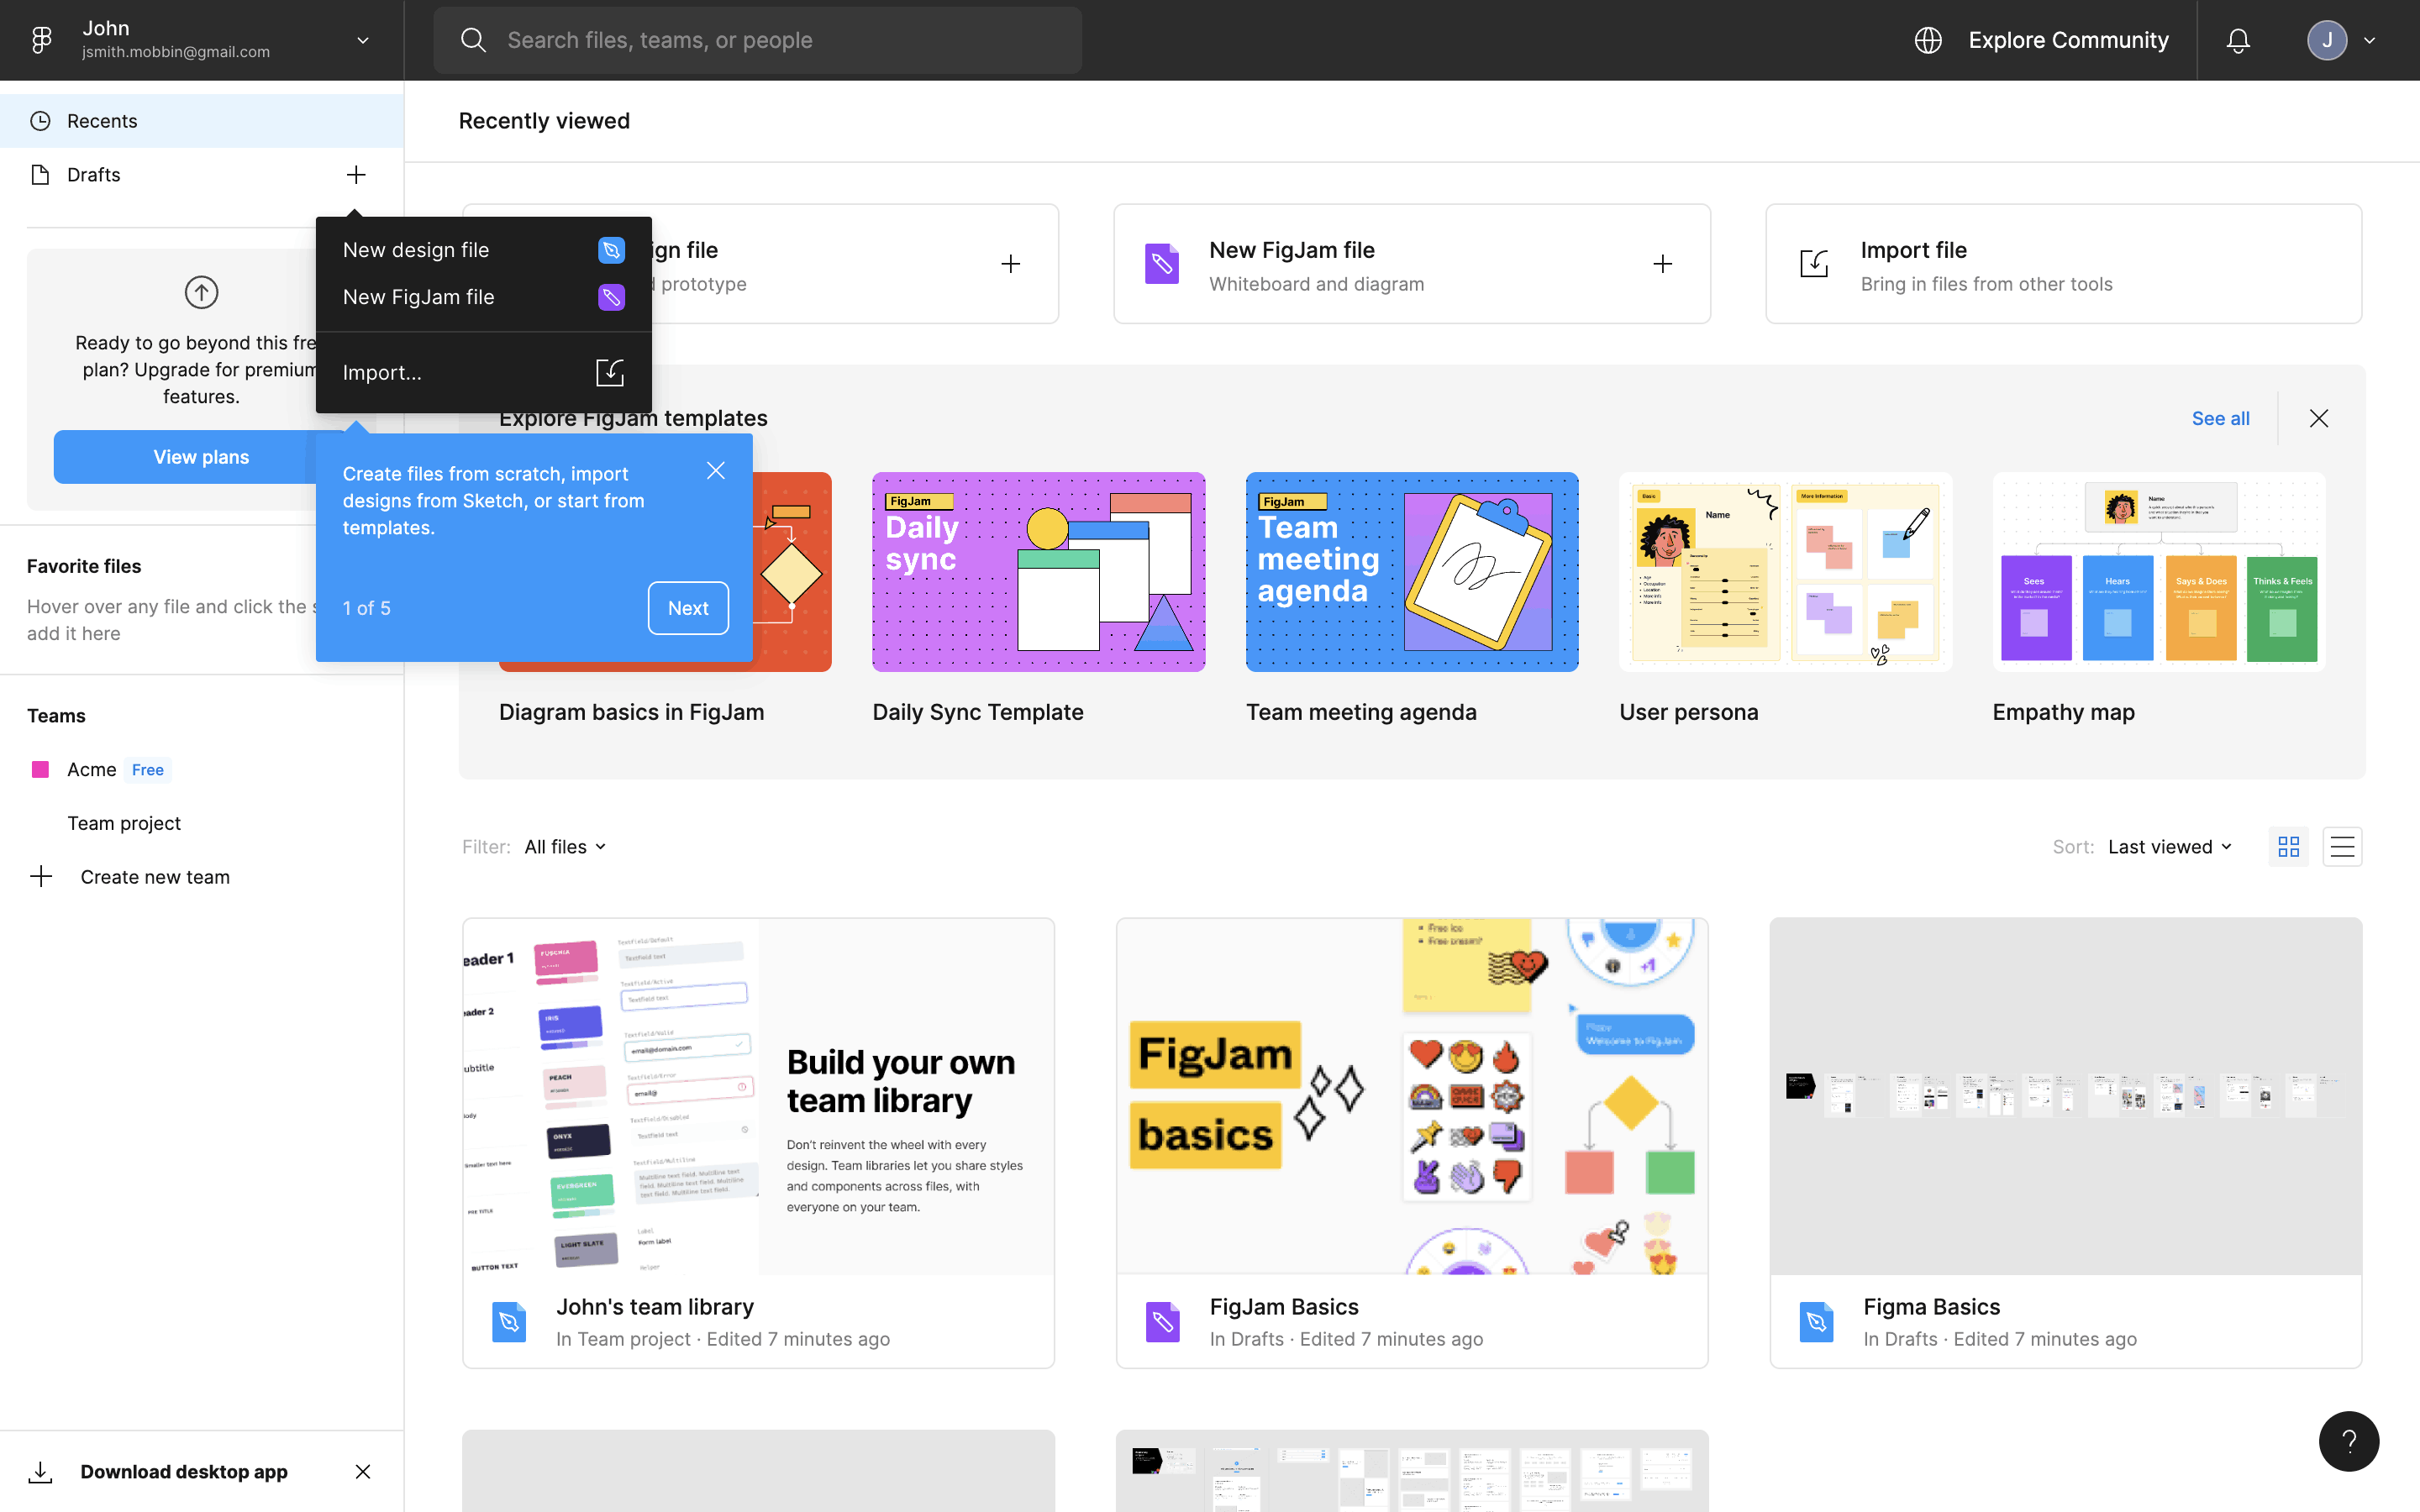Open the All files filter dropdown

(x=565, y=847)
